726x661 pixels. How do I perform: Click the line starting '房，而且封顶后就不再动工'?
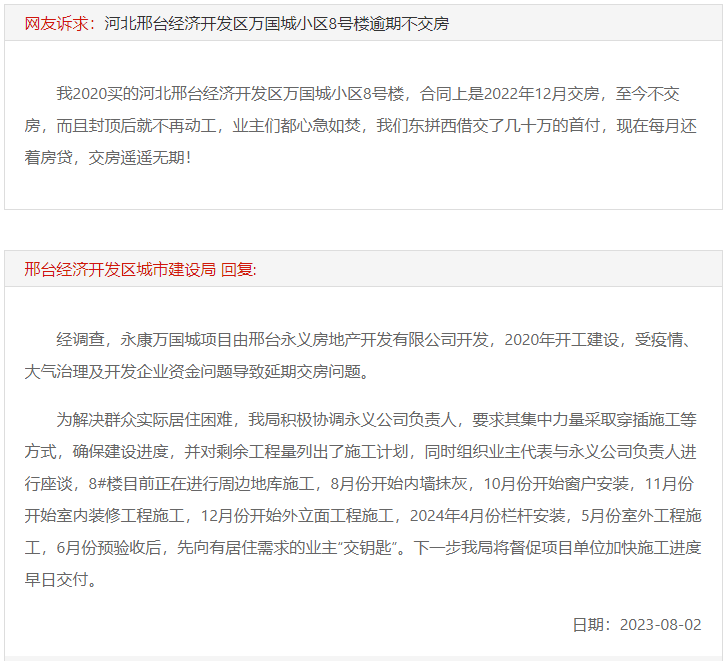pos(360,126)
